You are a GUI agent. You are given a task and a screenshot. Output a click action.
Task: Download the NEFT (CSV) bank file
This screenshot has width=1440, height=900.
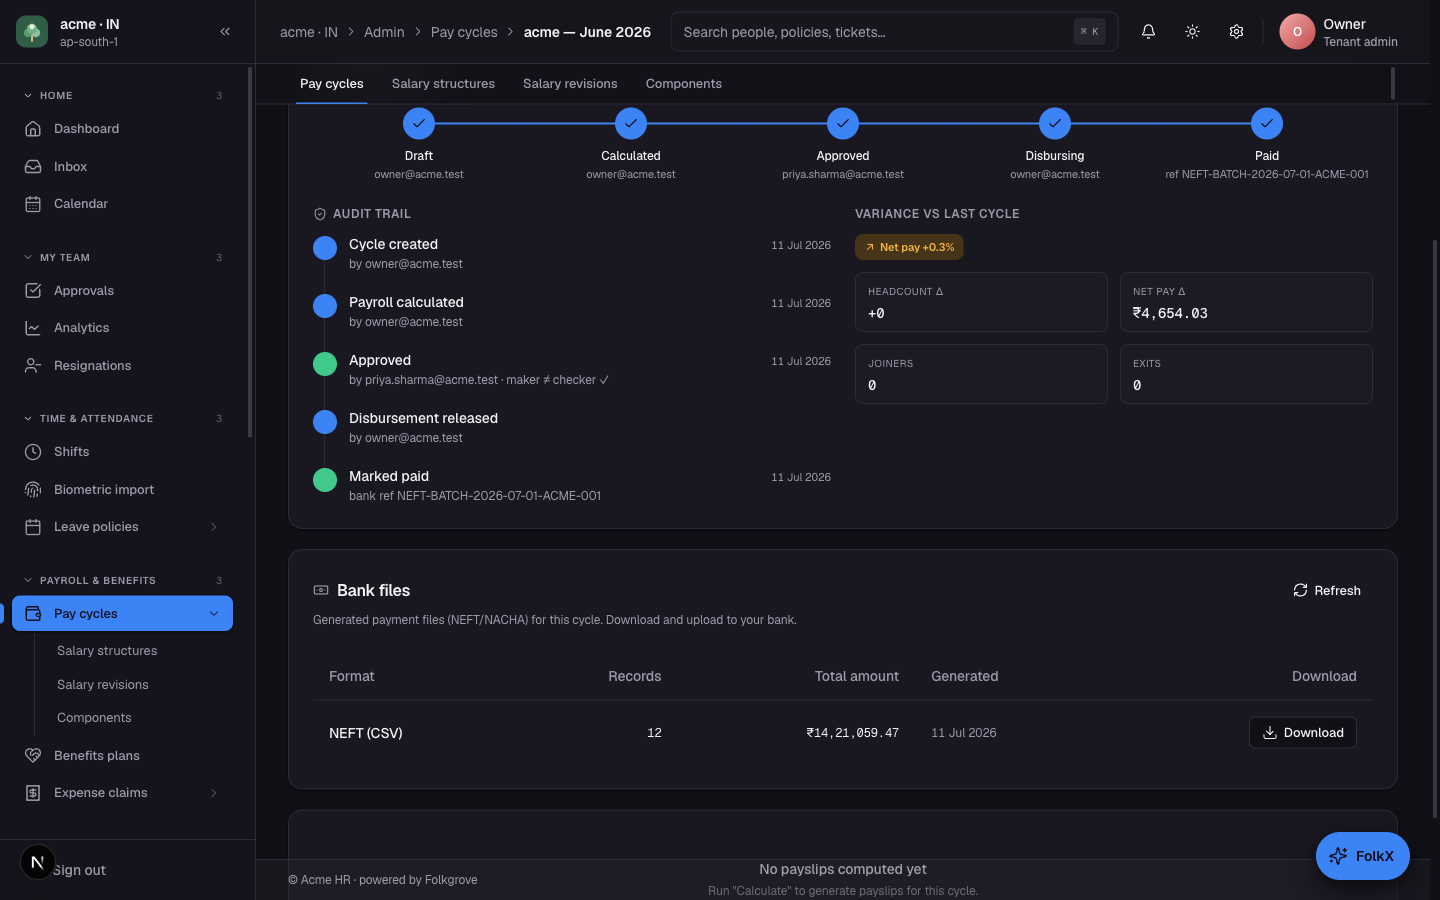[1302, 733]
